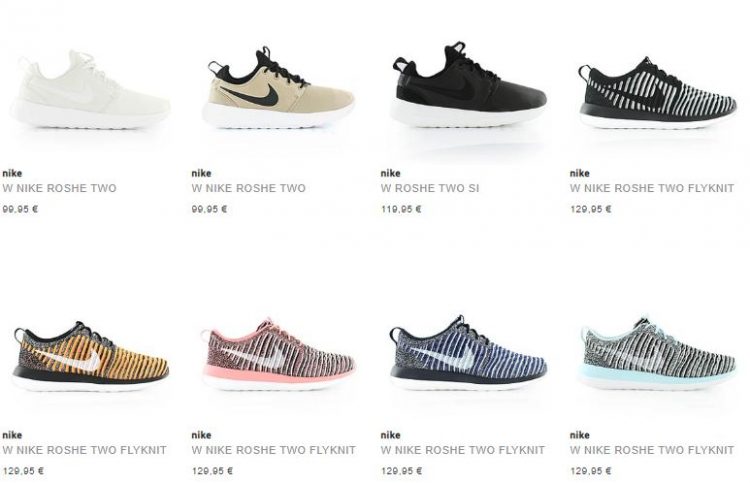
Task: Click the 119,95 € price
Action: (401, 209)
